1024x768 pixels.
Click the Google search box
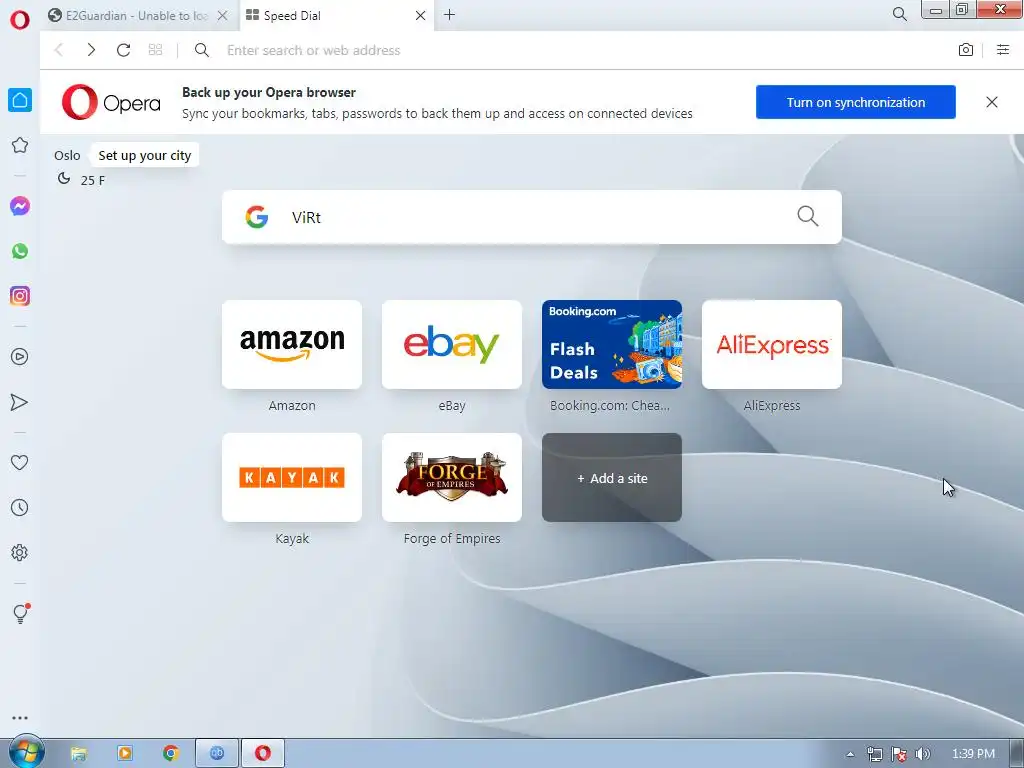532,217
